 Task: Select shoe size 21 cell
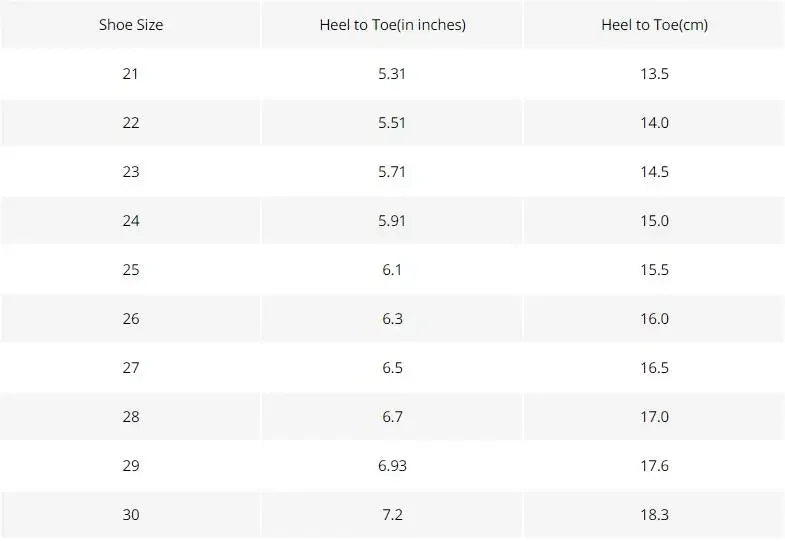(130, 74)
